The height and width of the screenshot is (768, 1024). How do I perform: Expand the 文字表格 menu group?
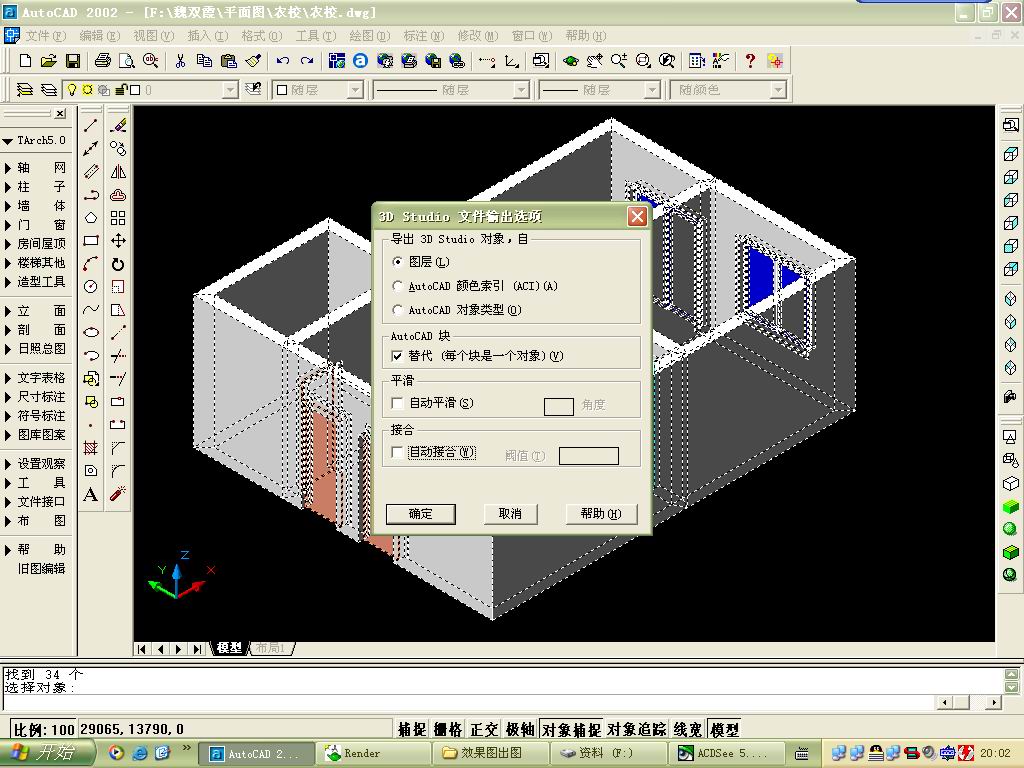[x=36, y=377]
